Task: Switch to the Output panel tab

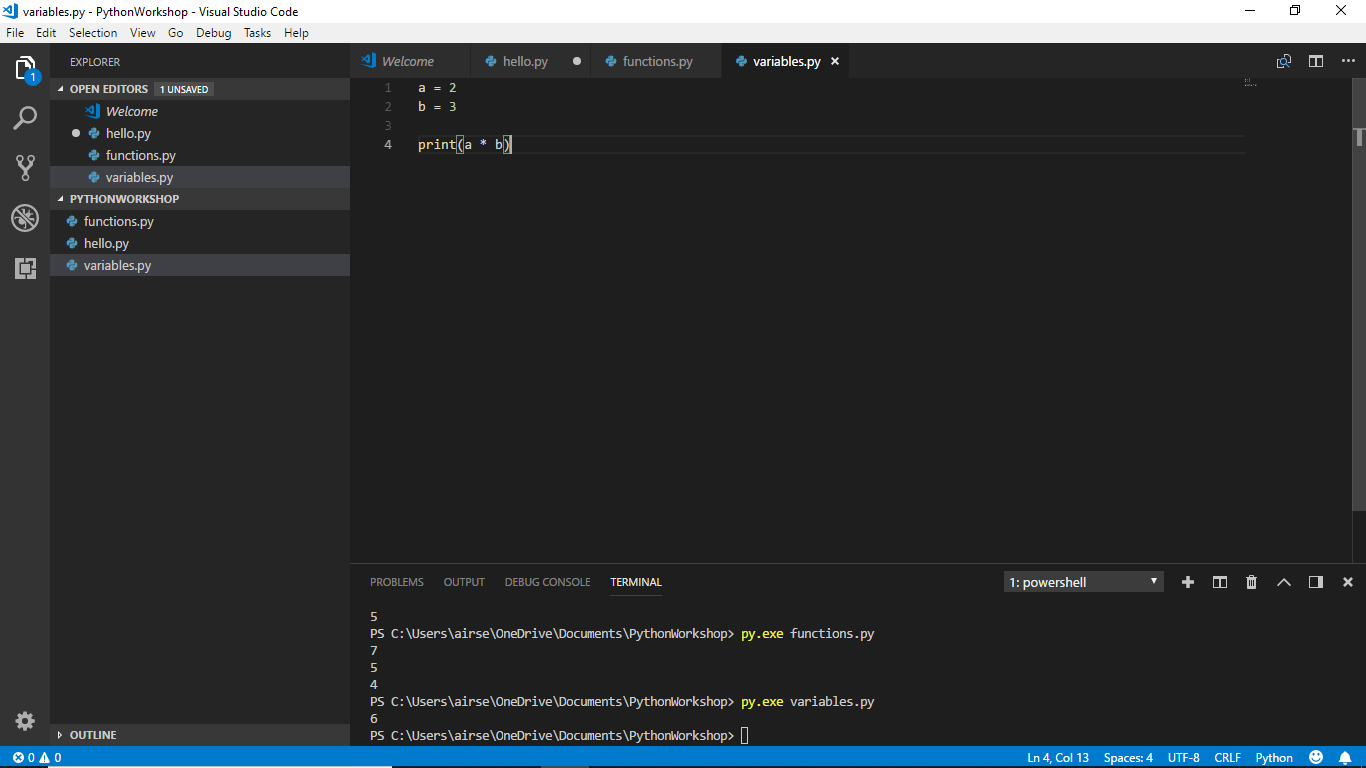Action: pos(464,582)
